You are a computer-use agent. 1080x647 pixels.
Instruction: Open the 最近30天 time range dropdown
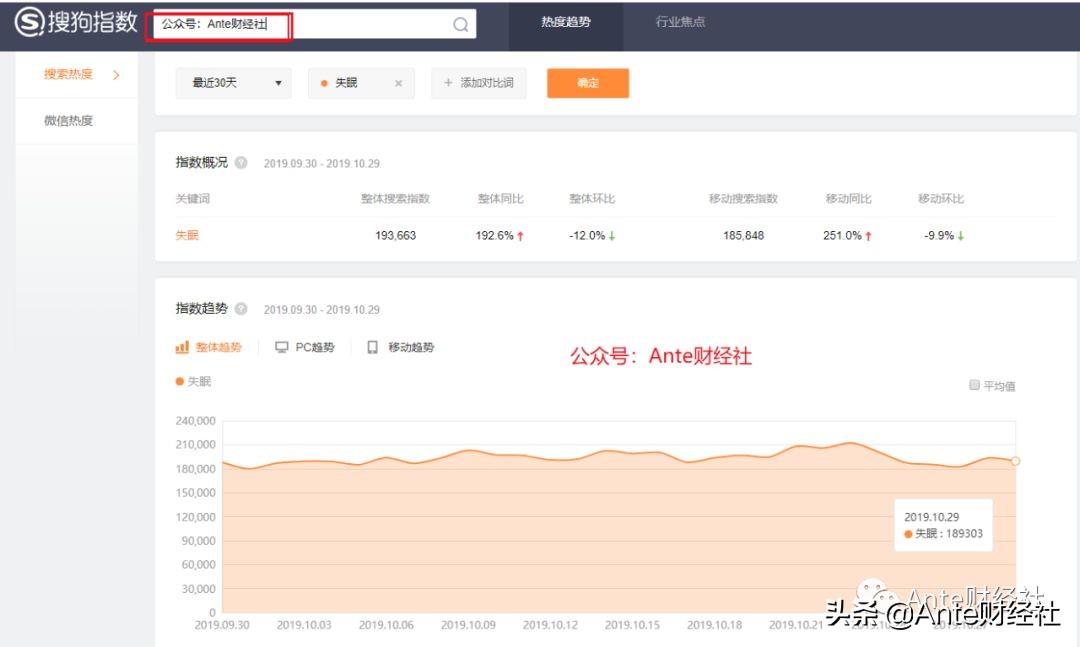(233, 83)
